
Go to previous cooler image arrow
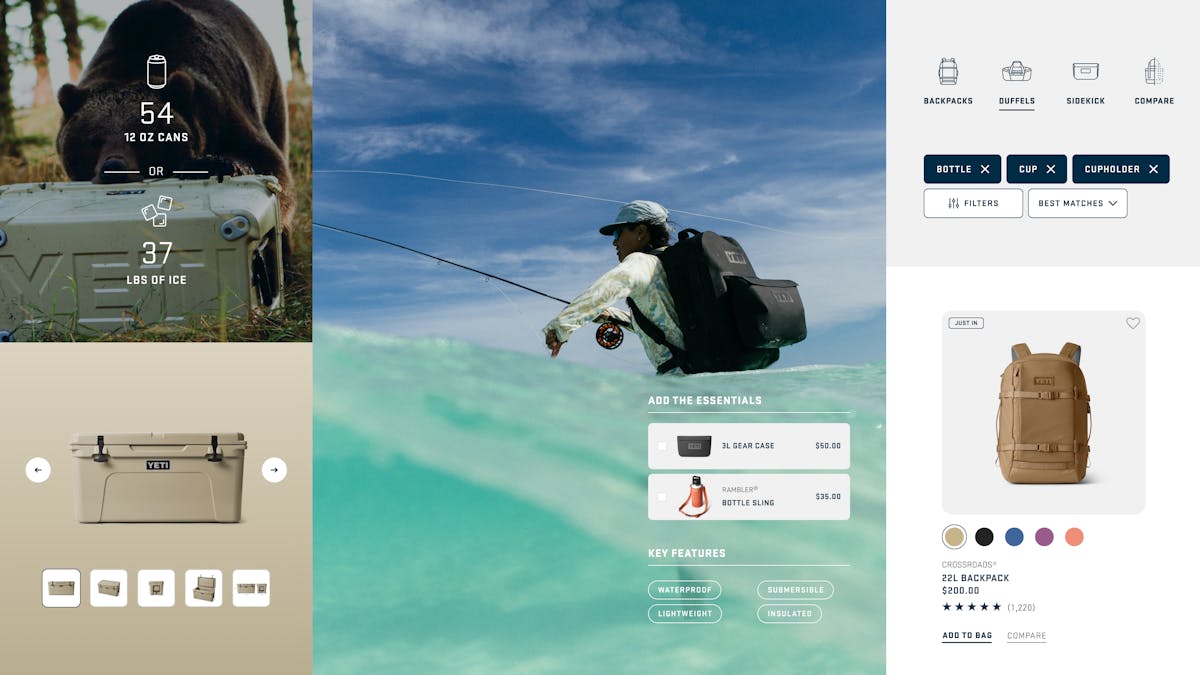coord(38,469)
